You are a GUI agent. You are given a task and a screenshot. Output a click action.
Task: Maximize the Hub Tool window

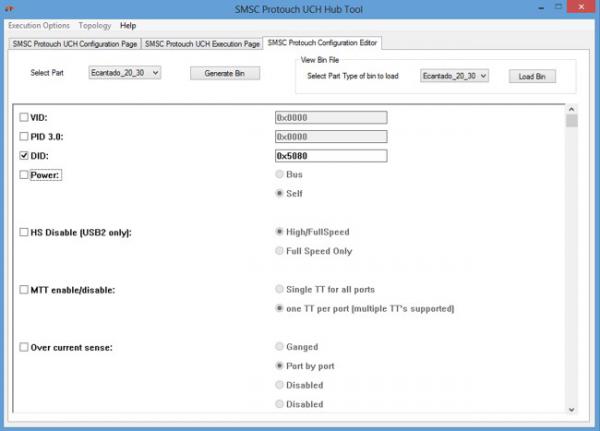coord(559,7)
